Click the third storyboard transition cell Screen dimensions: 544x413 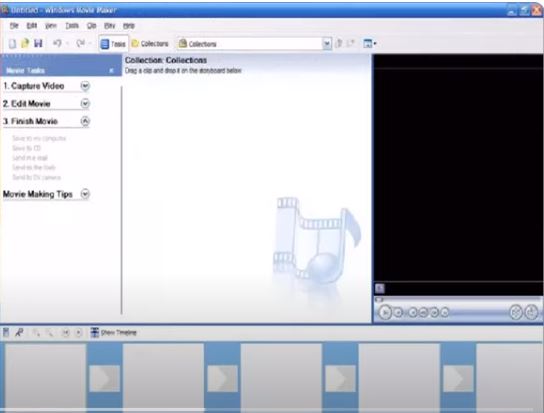[x=340, y=378]
